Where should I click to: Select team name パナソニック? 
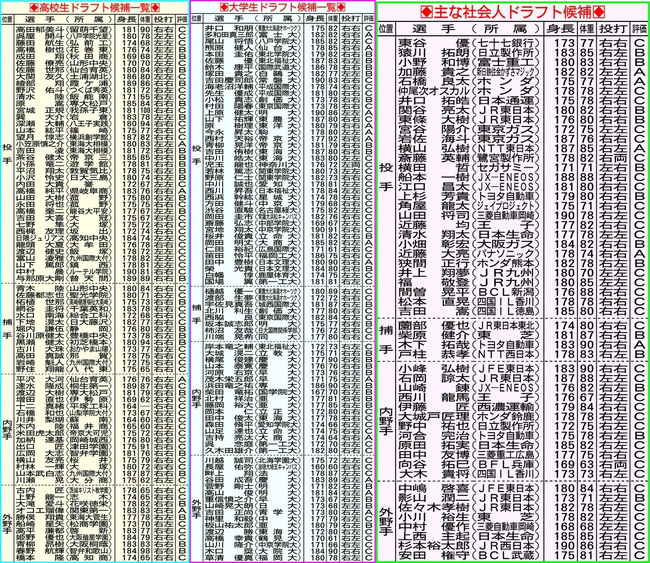(506, 254)
